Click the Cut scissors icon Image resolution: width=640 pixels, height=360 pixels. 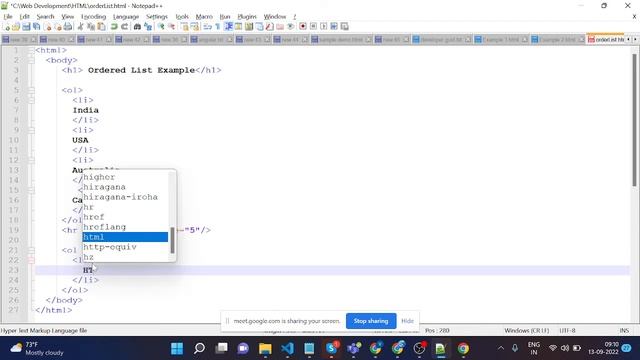point(80,27)
